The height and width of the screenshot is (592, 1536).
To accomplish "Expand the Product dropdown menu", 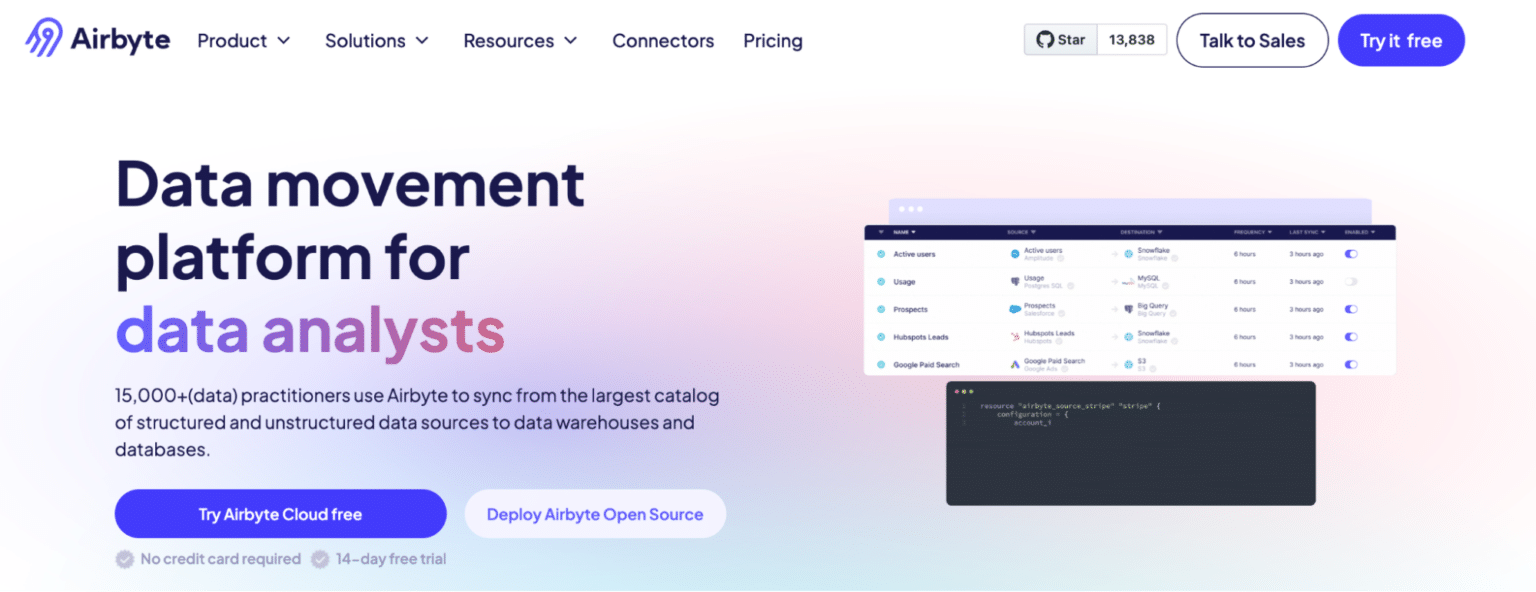I will coord(244,41).
